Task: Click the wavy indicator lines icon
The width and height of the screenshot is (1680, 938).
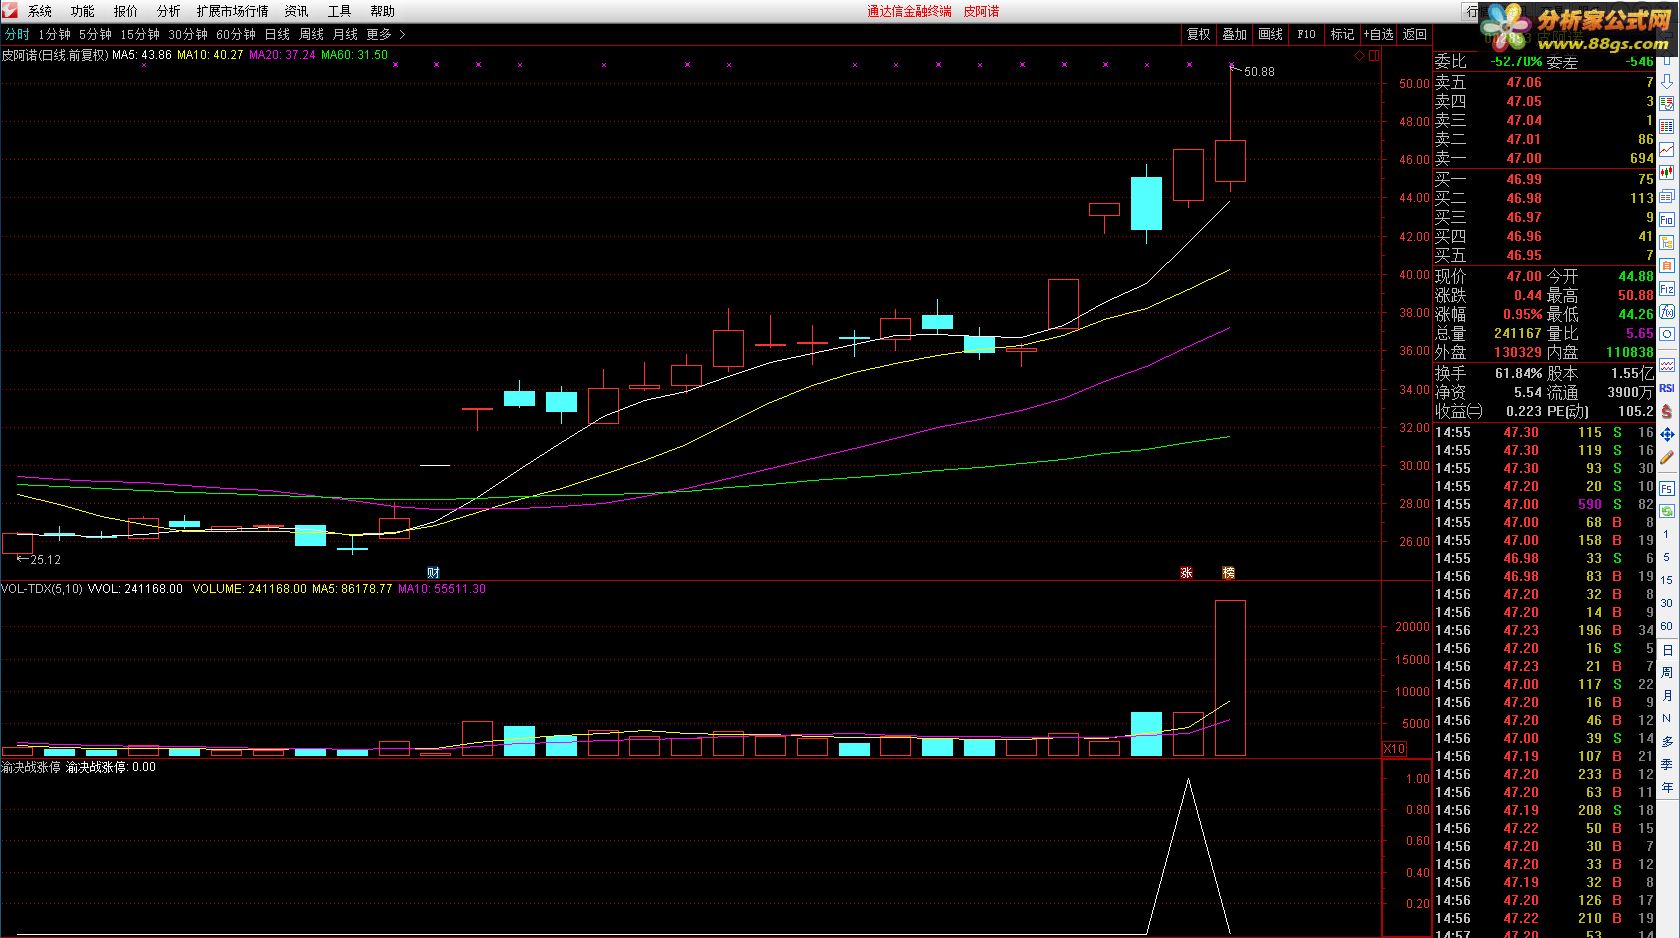Action: [x=1667, y=364]
